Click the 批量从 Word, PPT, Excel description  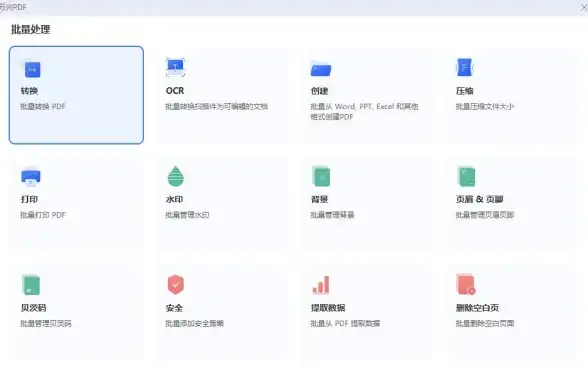click(x=364, y=112)
